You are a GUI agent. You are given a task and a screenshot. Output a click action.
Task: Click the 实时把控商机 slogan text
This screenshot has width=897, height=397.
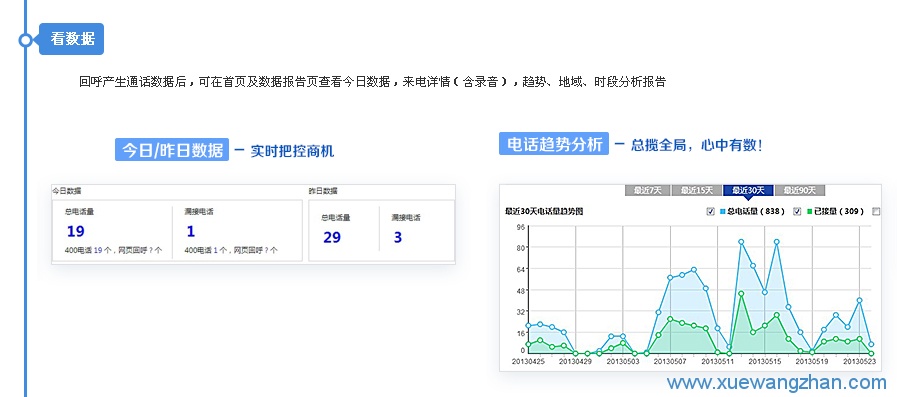click(292, 151)
